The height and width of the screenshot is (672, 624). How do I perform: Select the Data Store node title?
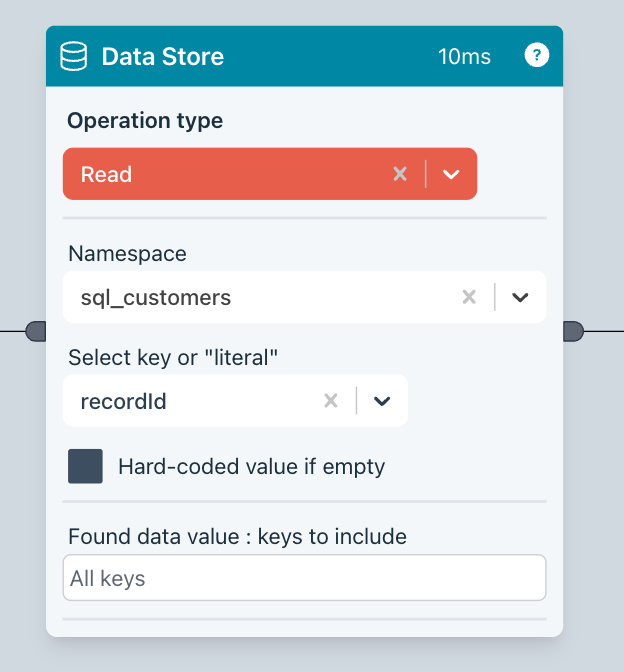[x=163, y=56]
